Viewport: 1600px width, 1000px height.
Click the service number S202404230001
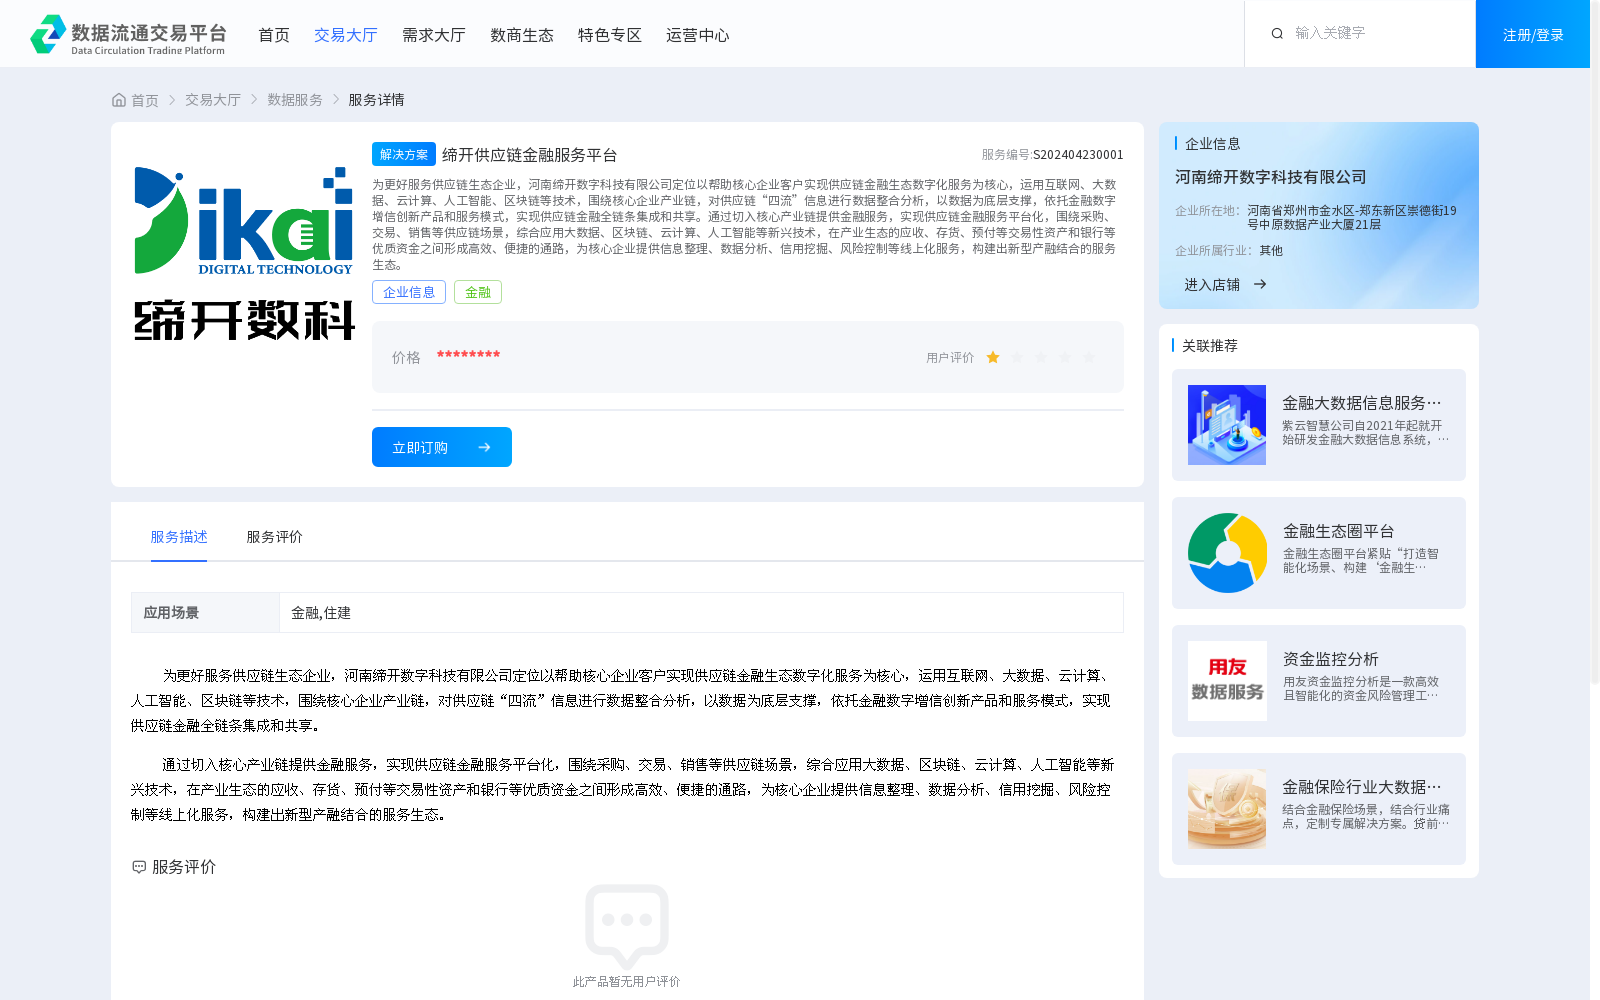point(1078,155)
